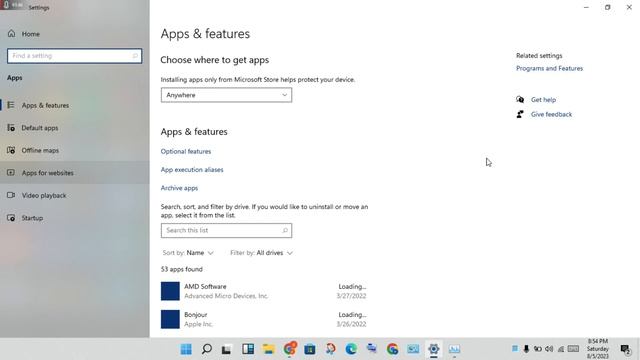Open Microsoft Edge from the taskbar
Screen dimensions: 640x360
pyautogui.click(x=351, y=349)
